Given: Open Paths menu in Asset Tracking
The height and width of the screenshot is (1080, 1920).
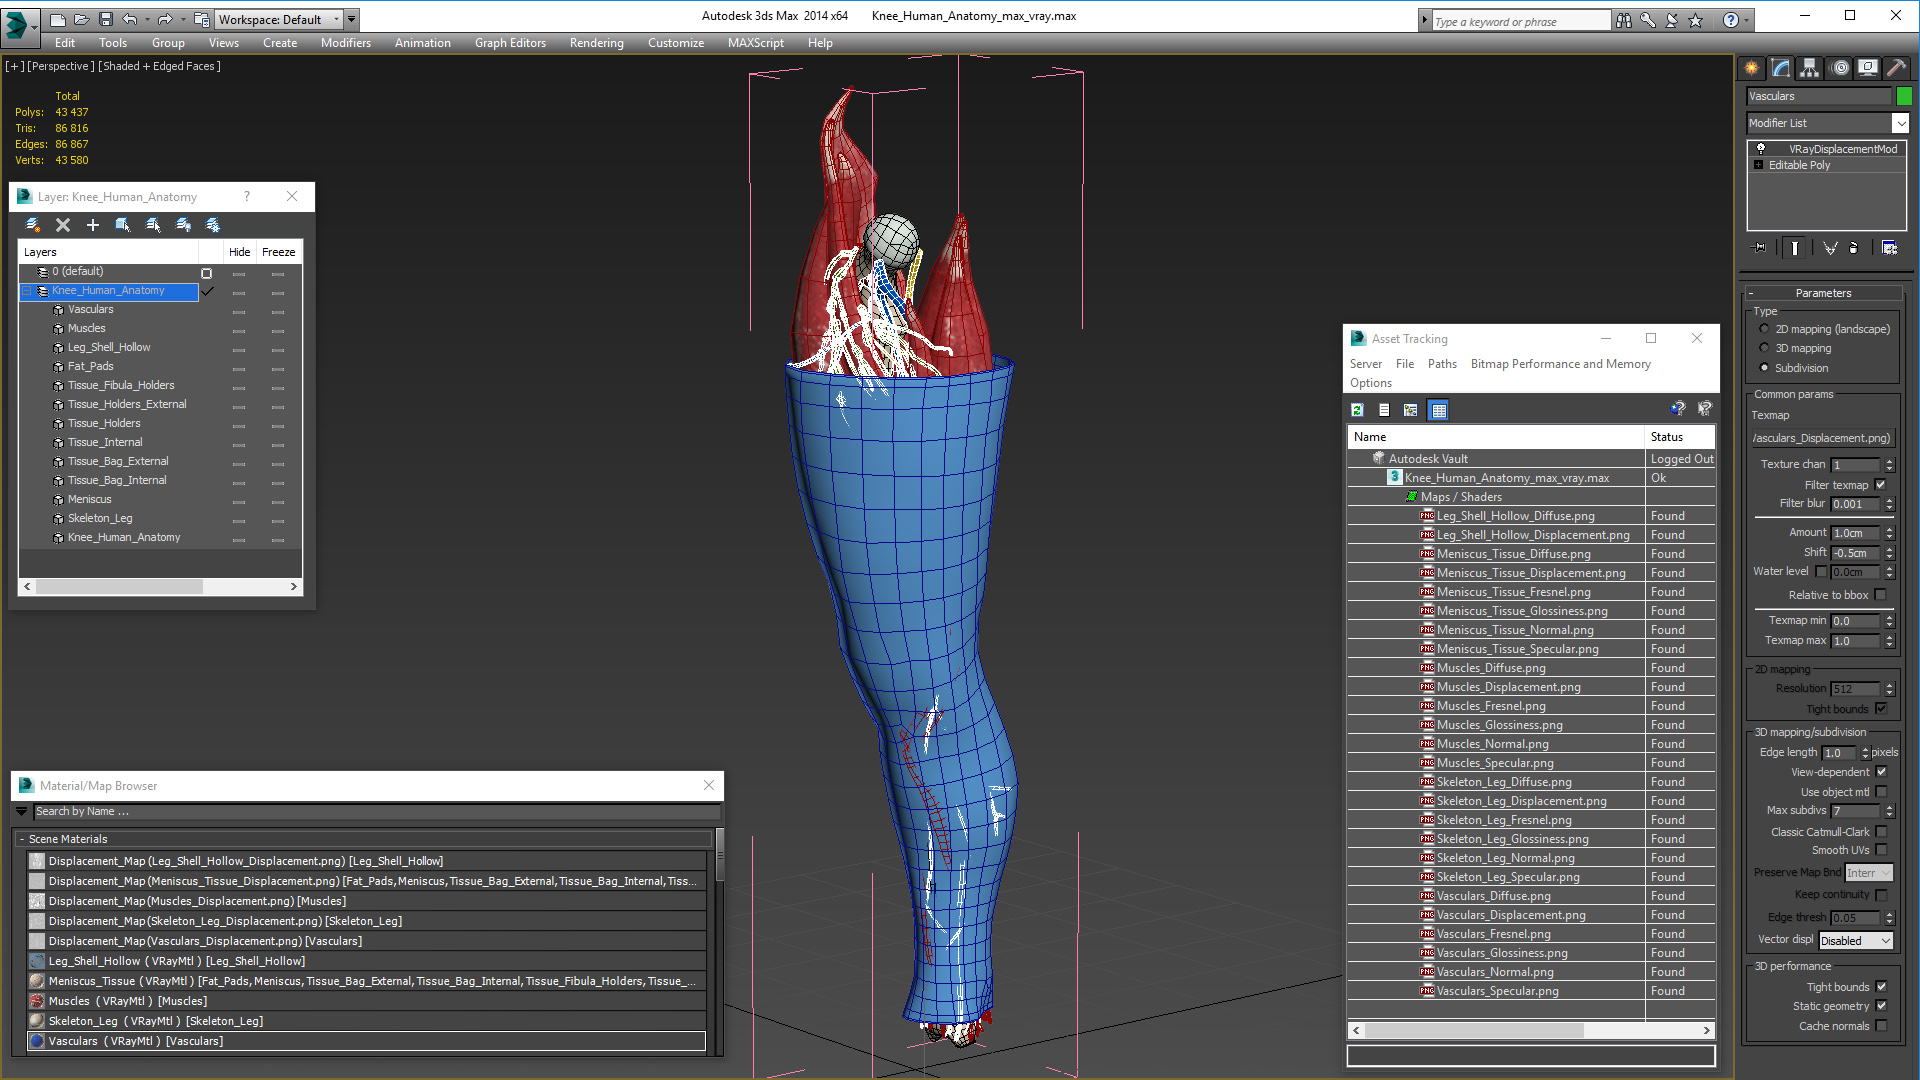Looking at the screenshot, I should point(1442,364).
